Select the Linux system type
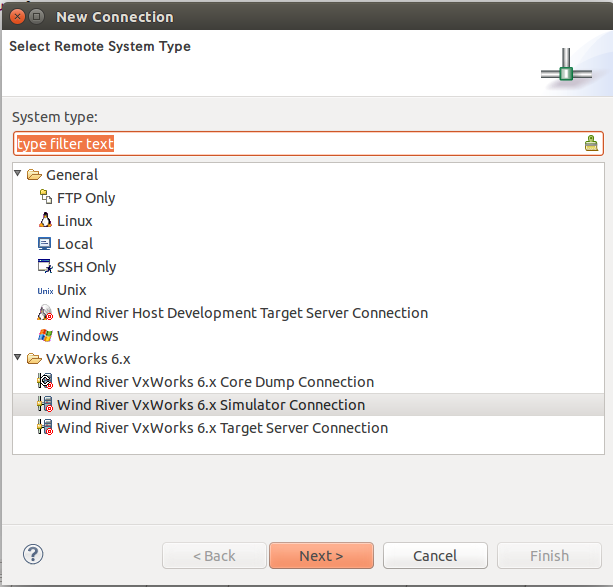This screenshot has width=613, height=587. pos(75,221)
